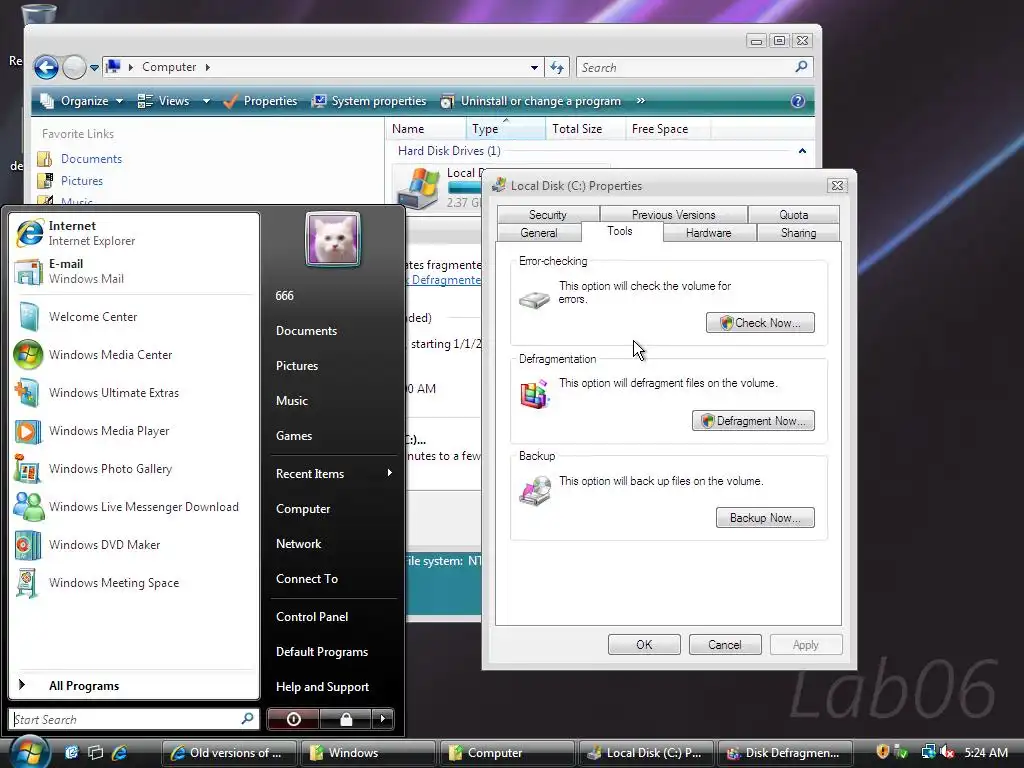Click the Check Now button
This screenshot has width=1024, height=768.
coord(760,323)
